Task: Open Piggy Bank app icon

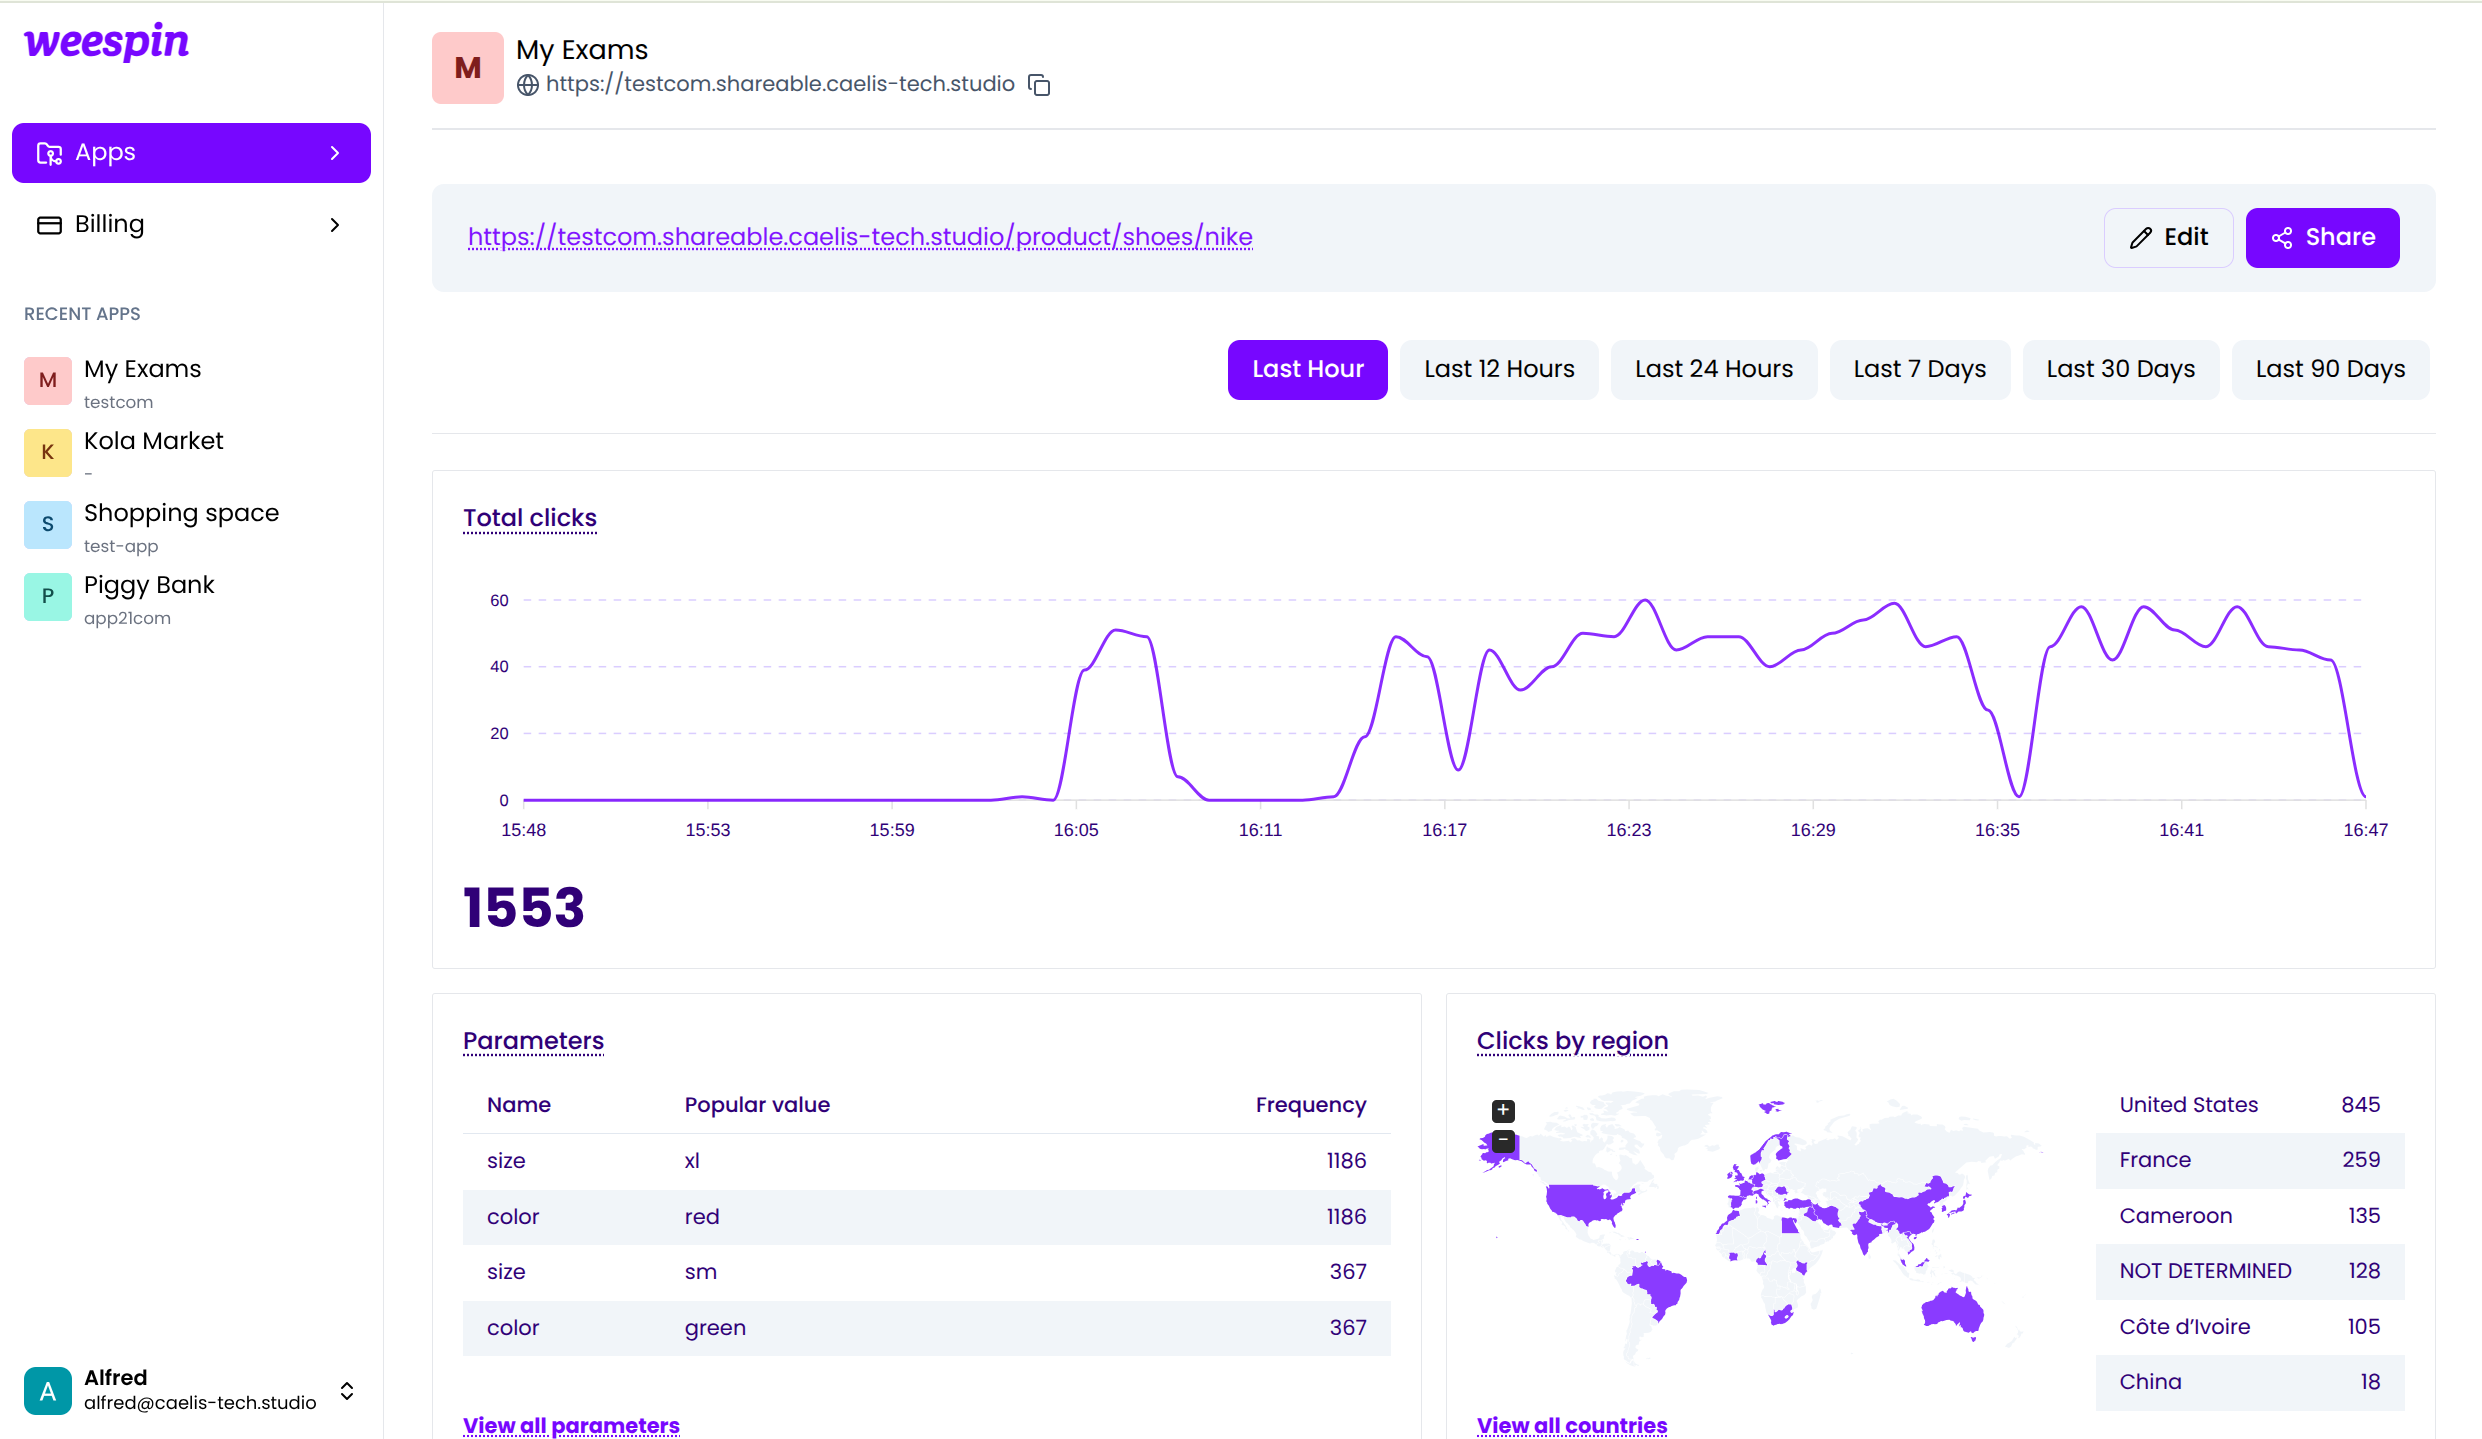Action: 47,596
